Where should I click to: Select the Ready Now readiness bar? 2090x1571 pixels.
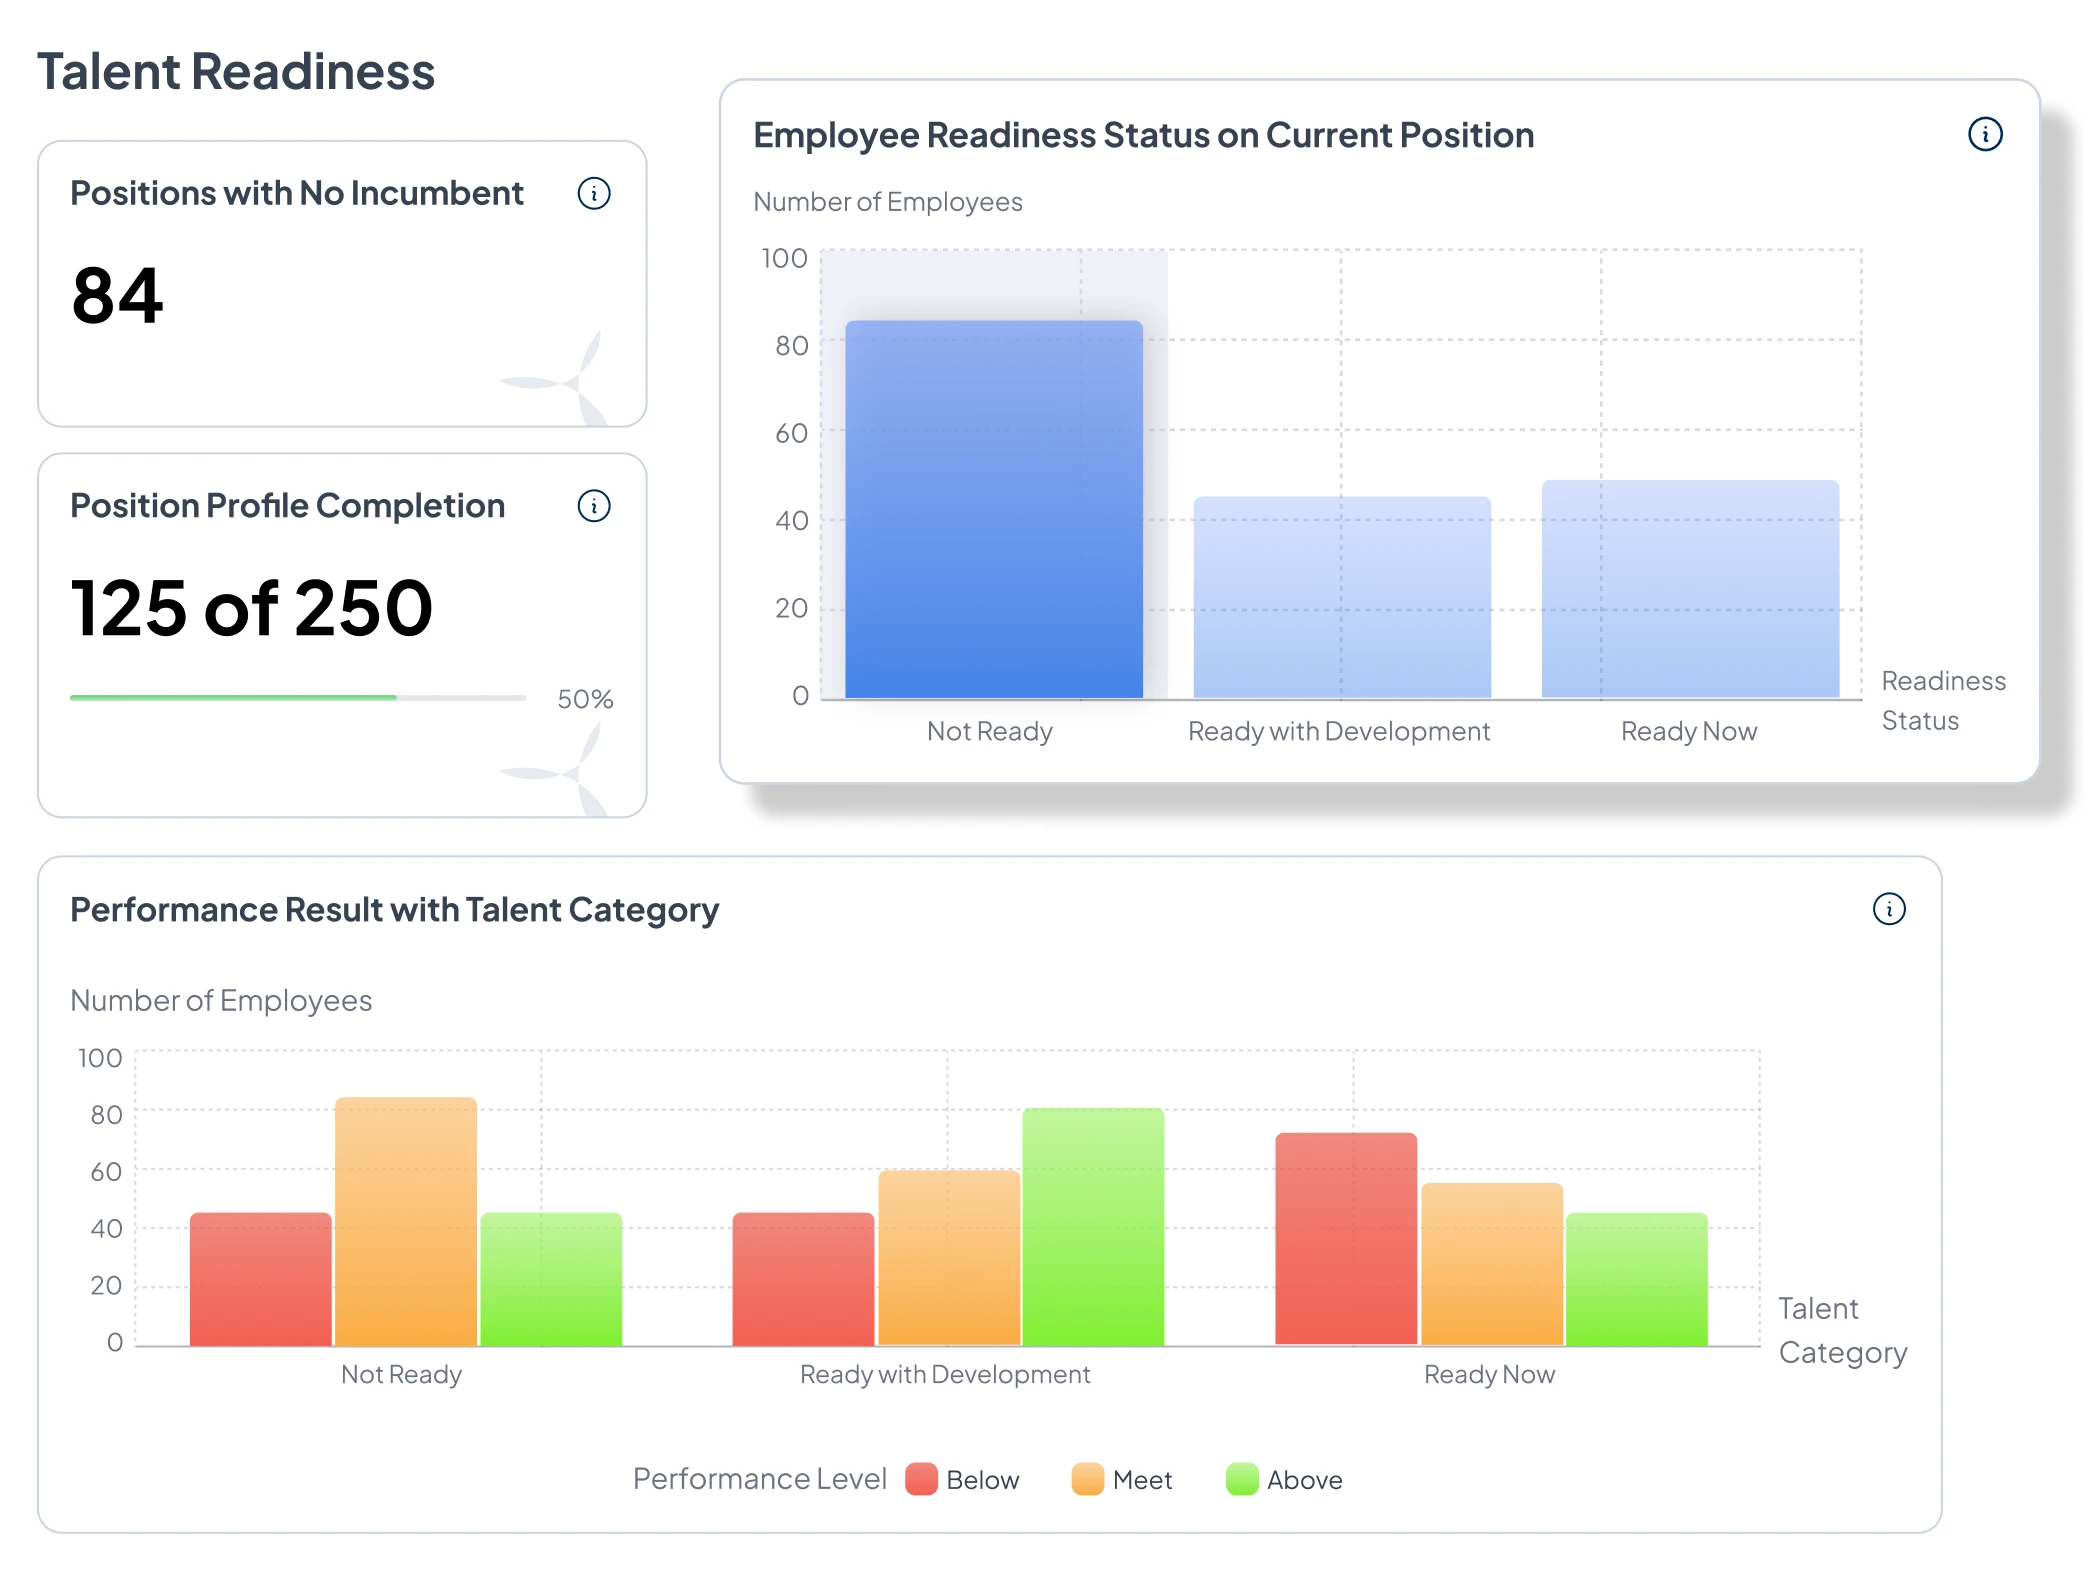1690,590
